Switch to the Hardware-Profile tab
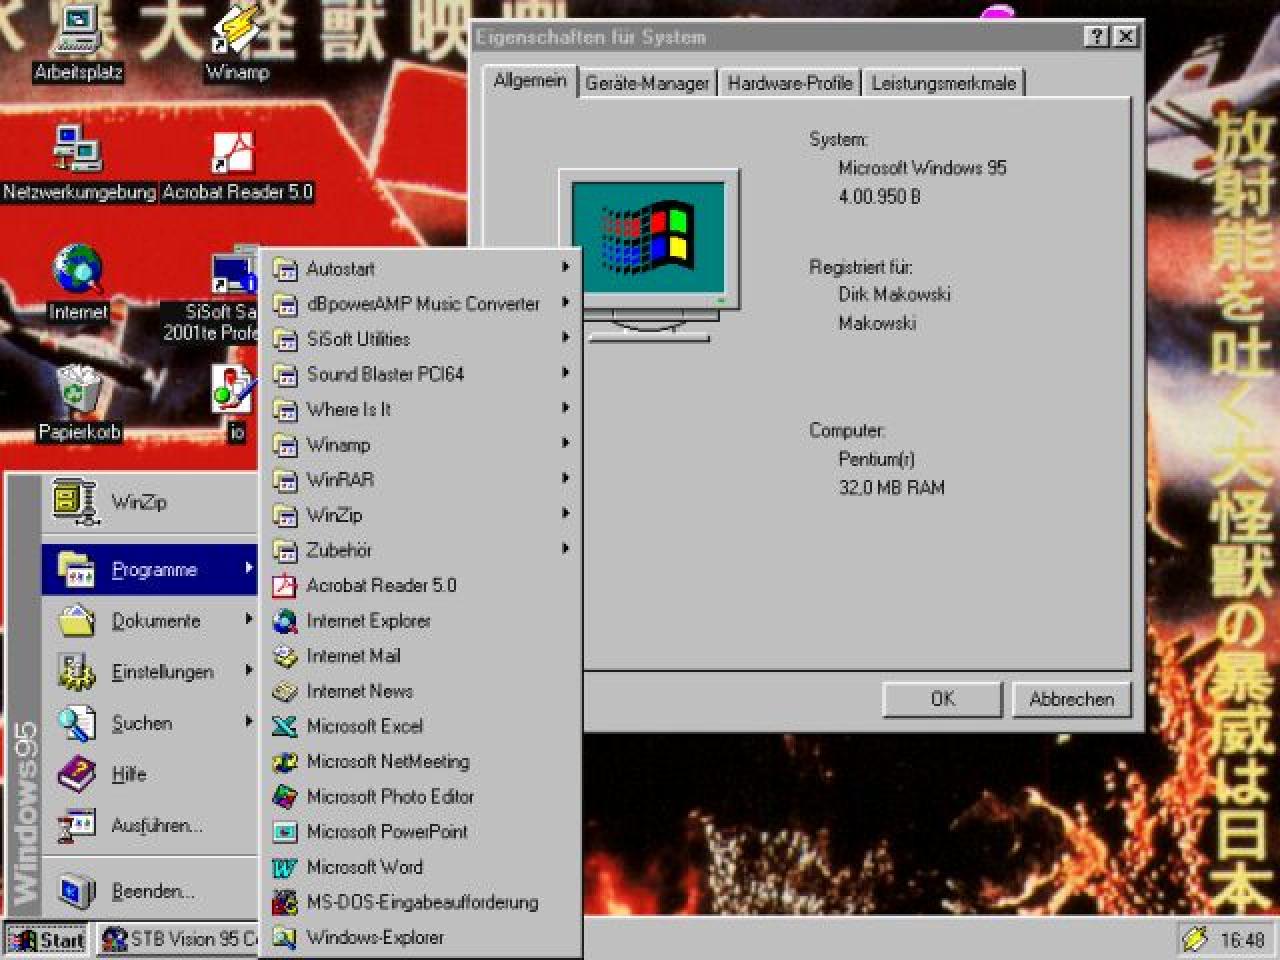 click(790, 83)
